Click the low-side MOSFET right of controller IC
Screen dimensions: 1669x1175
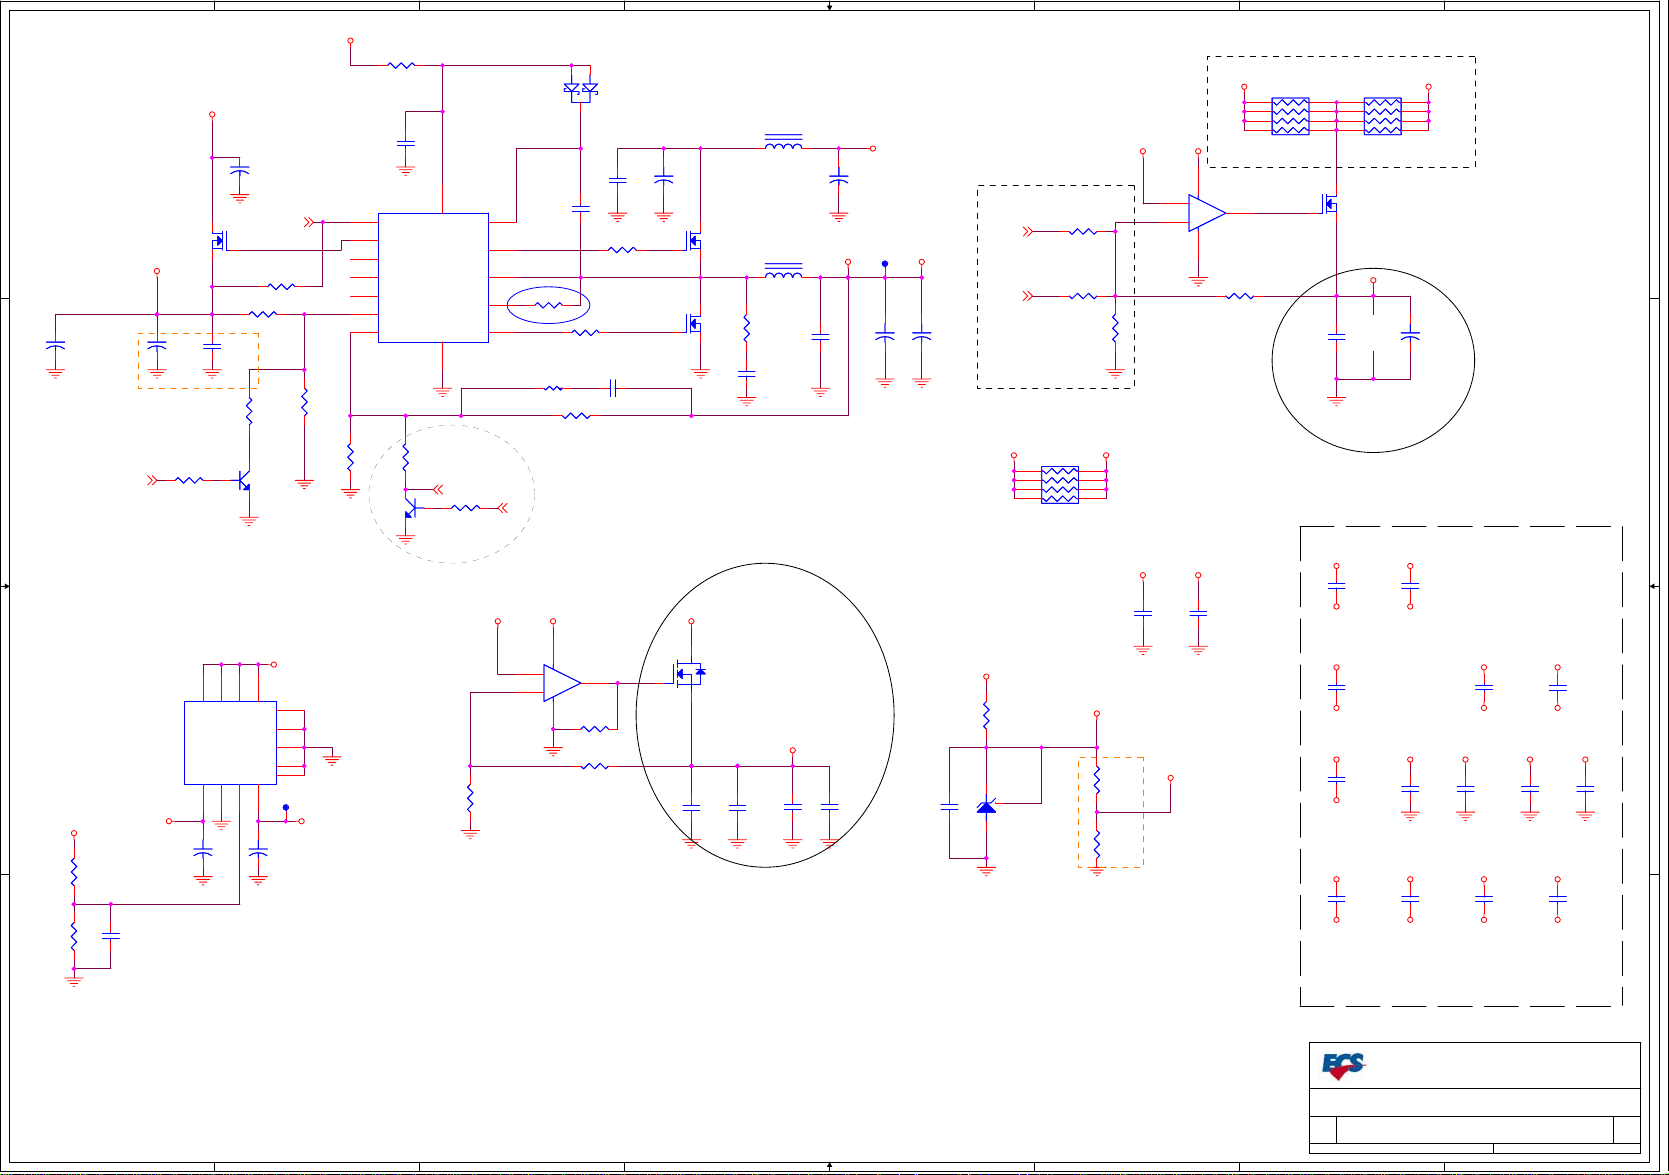click(694, 323)
